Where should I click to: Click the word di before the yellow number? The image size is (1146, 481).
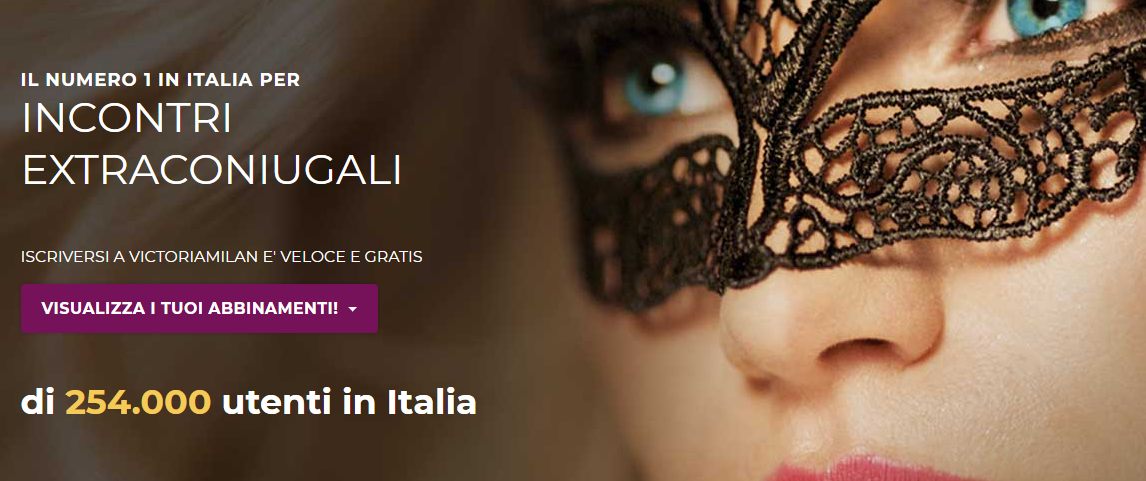tap(38, 403)
